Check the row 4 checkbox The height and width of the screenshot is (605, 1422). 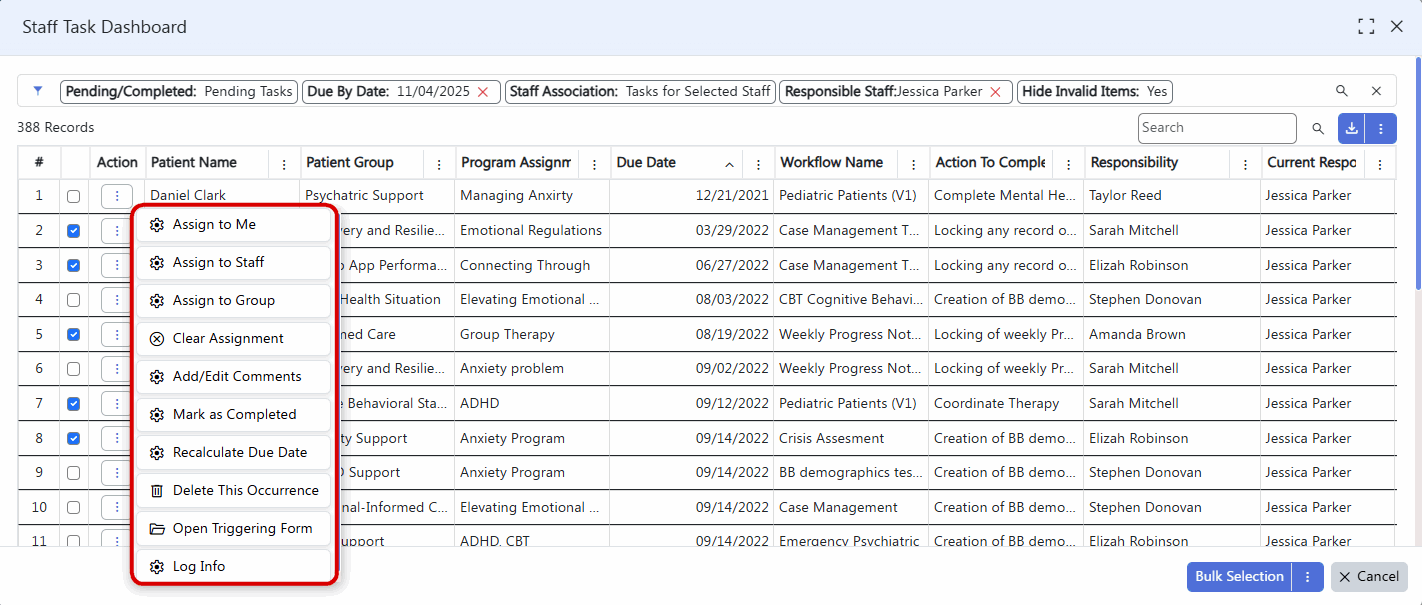coord(73,300)
